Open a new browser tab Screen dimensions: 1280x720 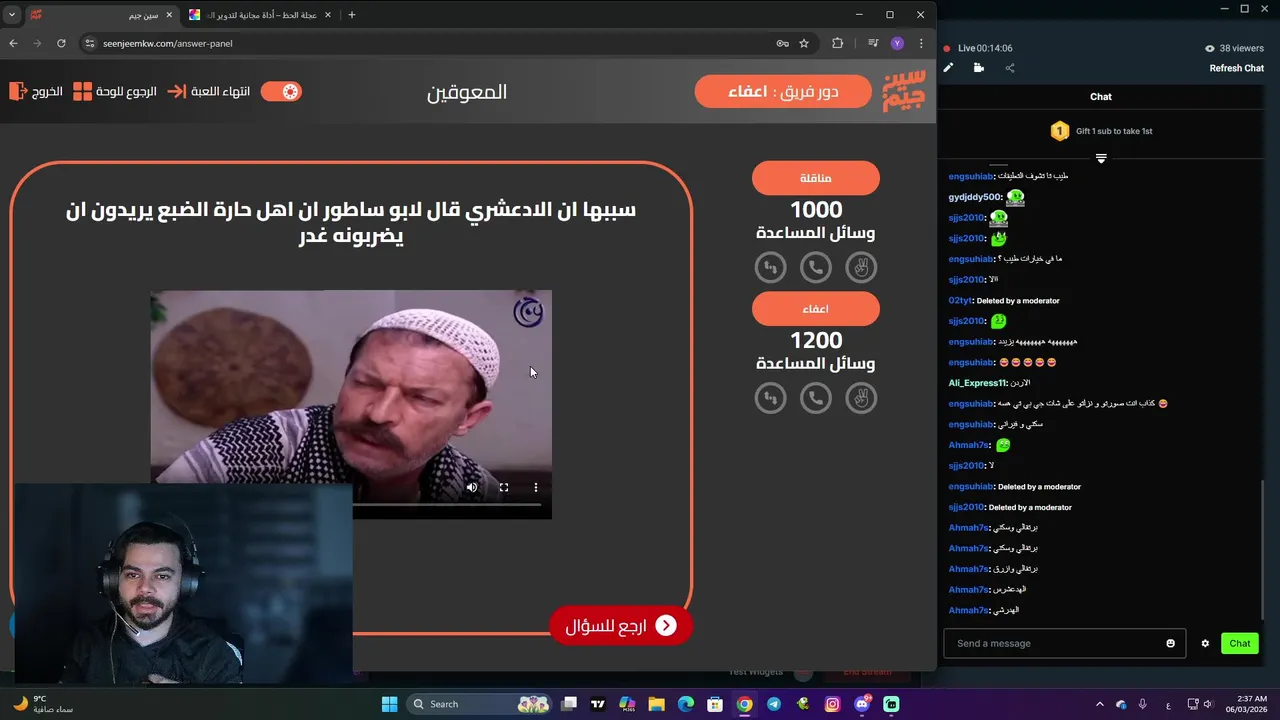pos(351,15)
